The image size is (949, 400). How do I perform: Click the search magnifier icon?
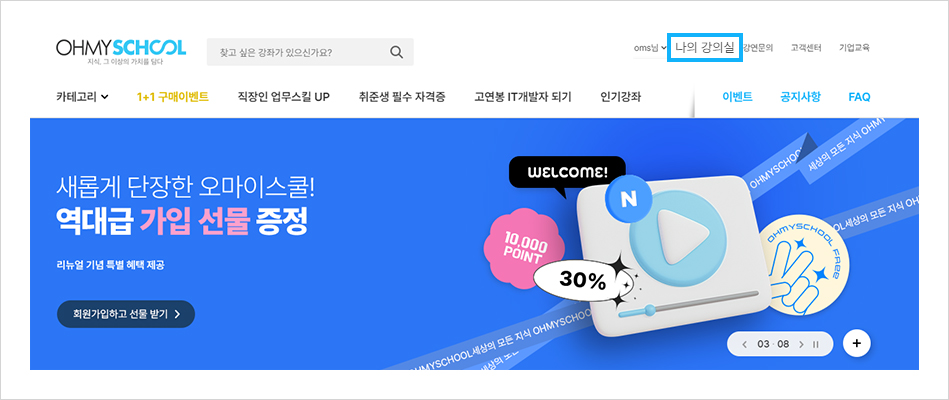pos(396,52)
